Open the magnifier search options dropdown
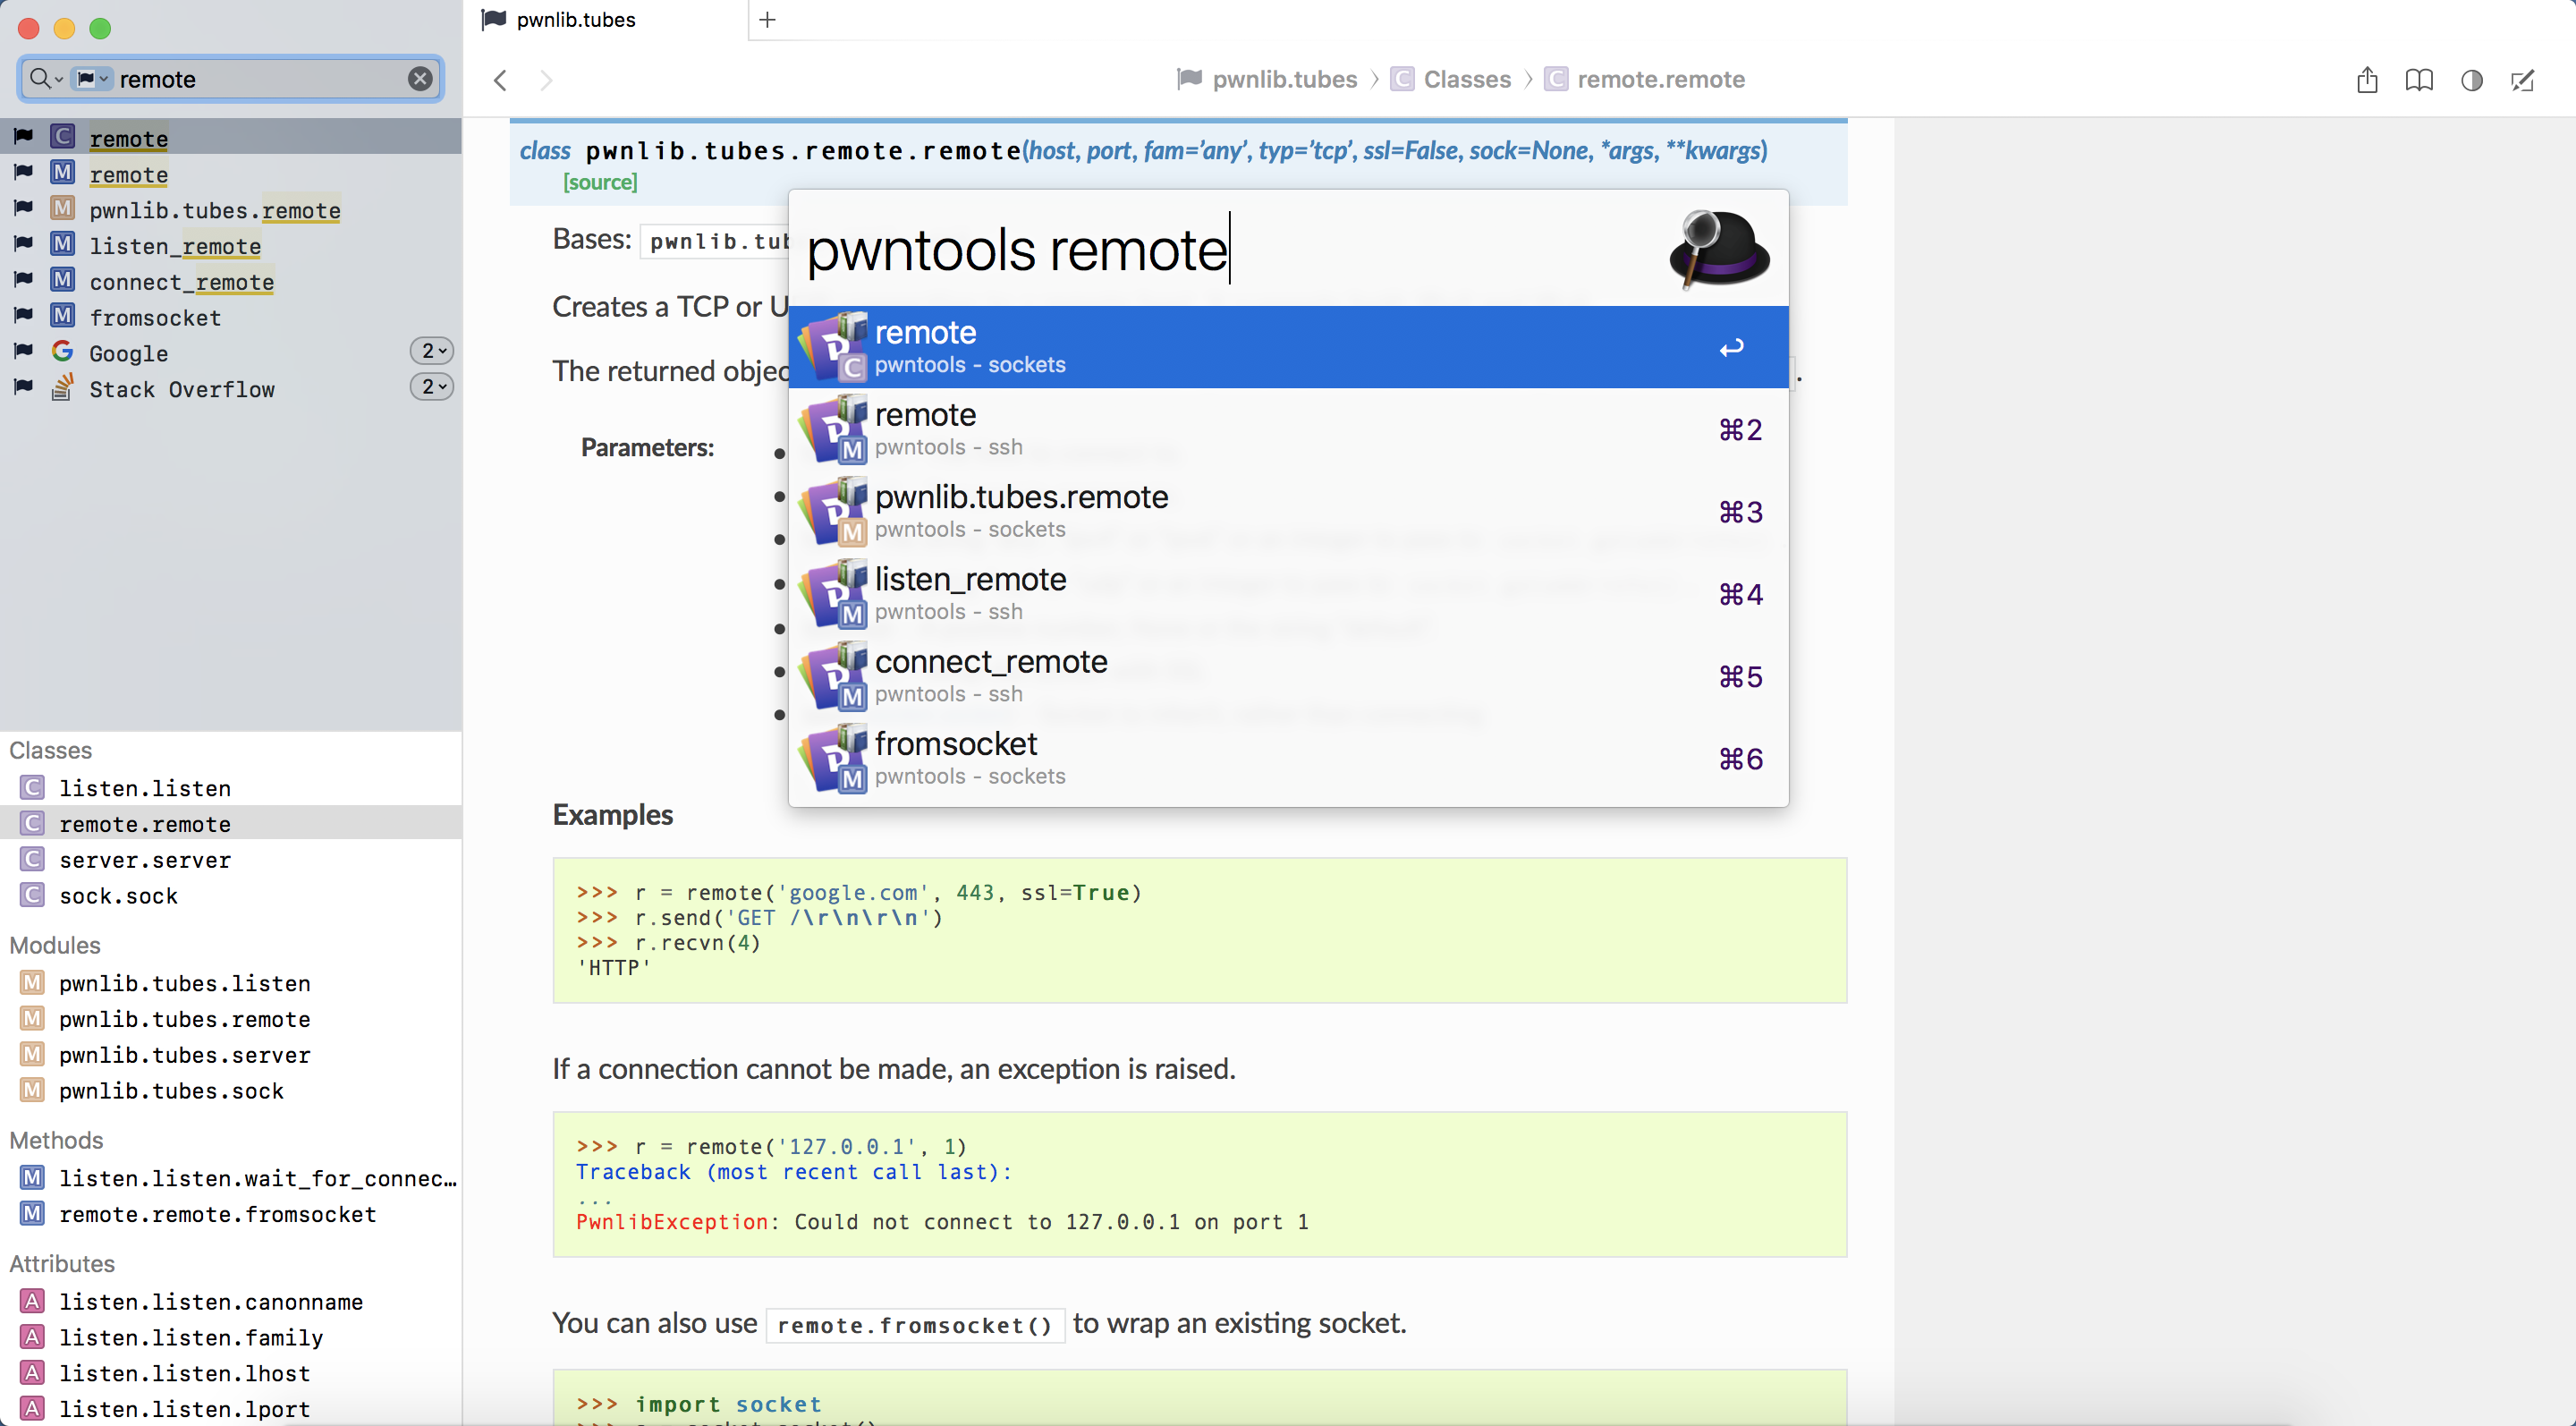 [45, 79]
